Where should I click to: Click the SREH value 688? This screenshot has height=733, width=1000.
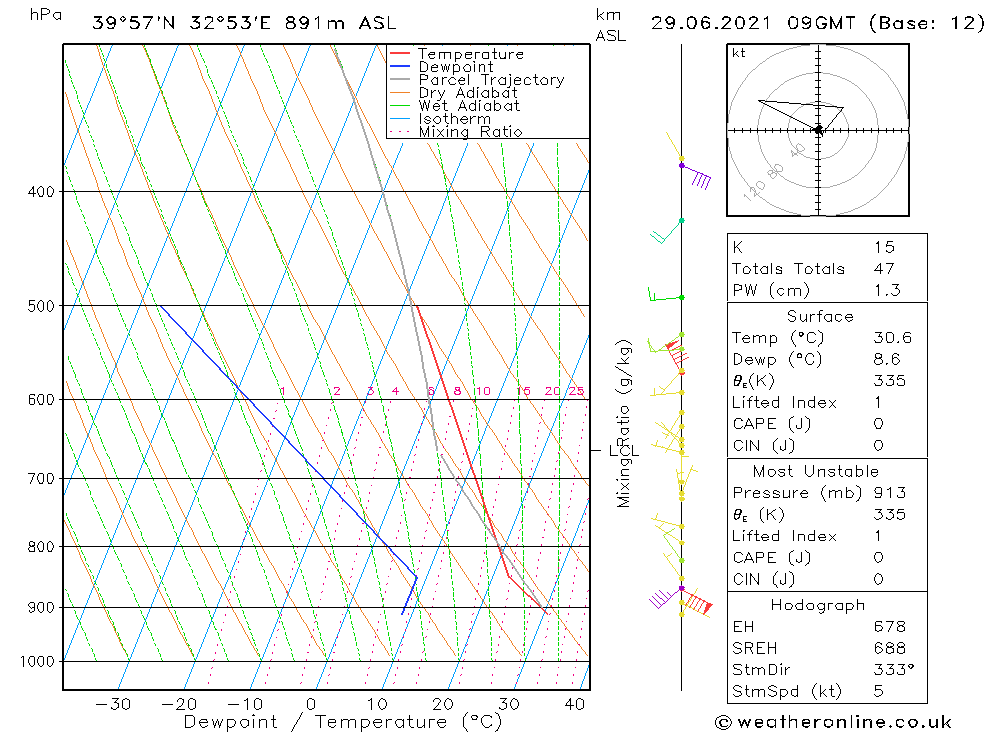coord(890,649)
